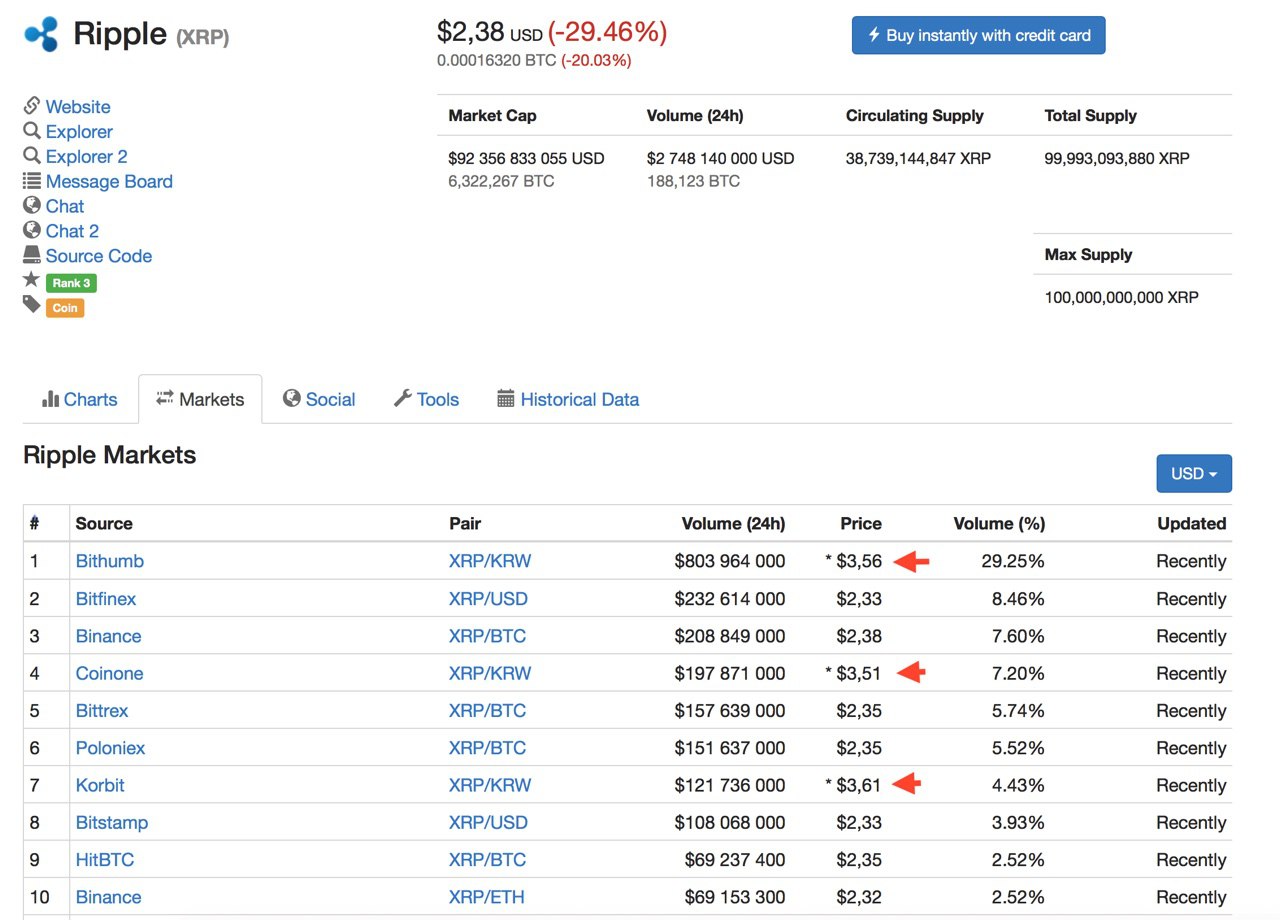Viewport: 1280px width, 920px height.
Task: Switch to the Historical Data tab
Action: (568, 399)
